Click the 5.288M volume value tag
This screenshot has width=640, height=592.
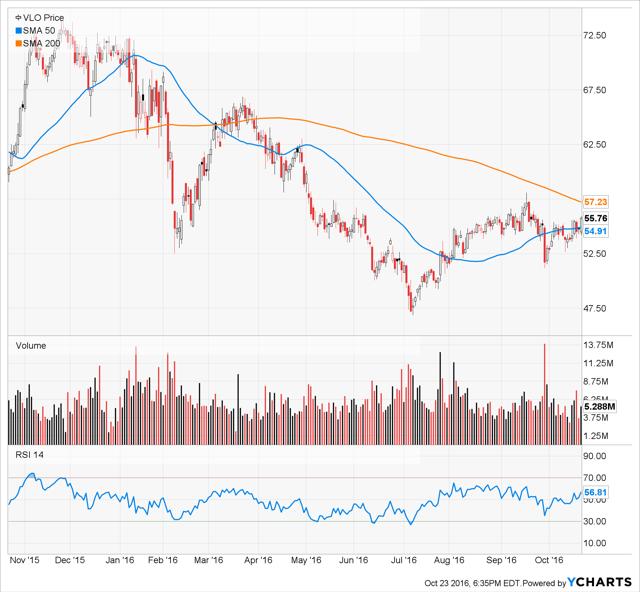click(x=599, y=407)
